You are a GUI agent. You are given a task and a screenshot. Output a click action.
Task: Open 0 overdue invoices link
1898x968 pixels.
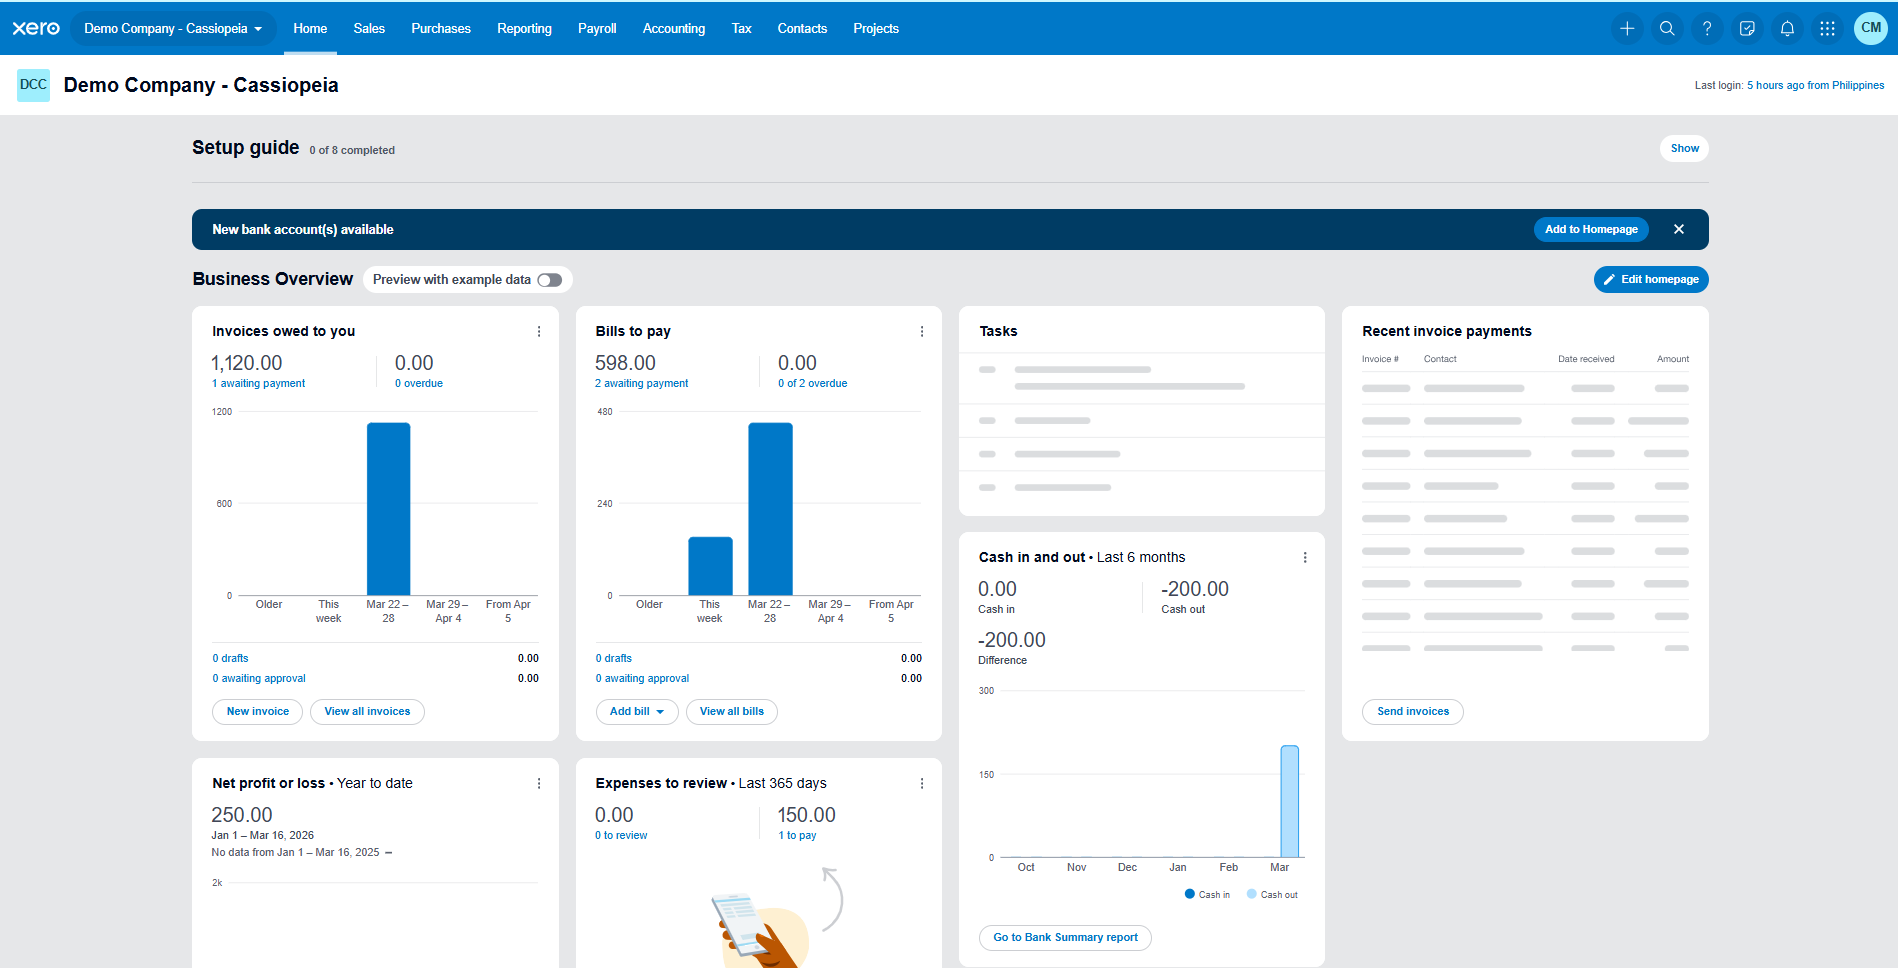pyautogui.click(x=419, y=383)
